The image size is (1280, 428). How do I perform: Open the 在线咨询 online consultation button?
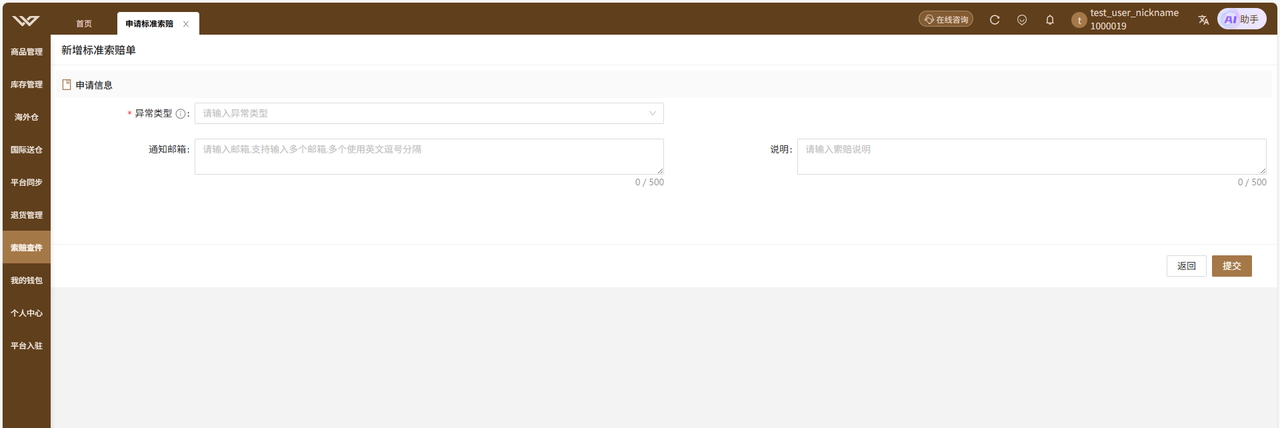[x=946, y=19]
